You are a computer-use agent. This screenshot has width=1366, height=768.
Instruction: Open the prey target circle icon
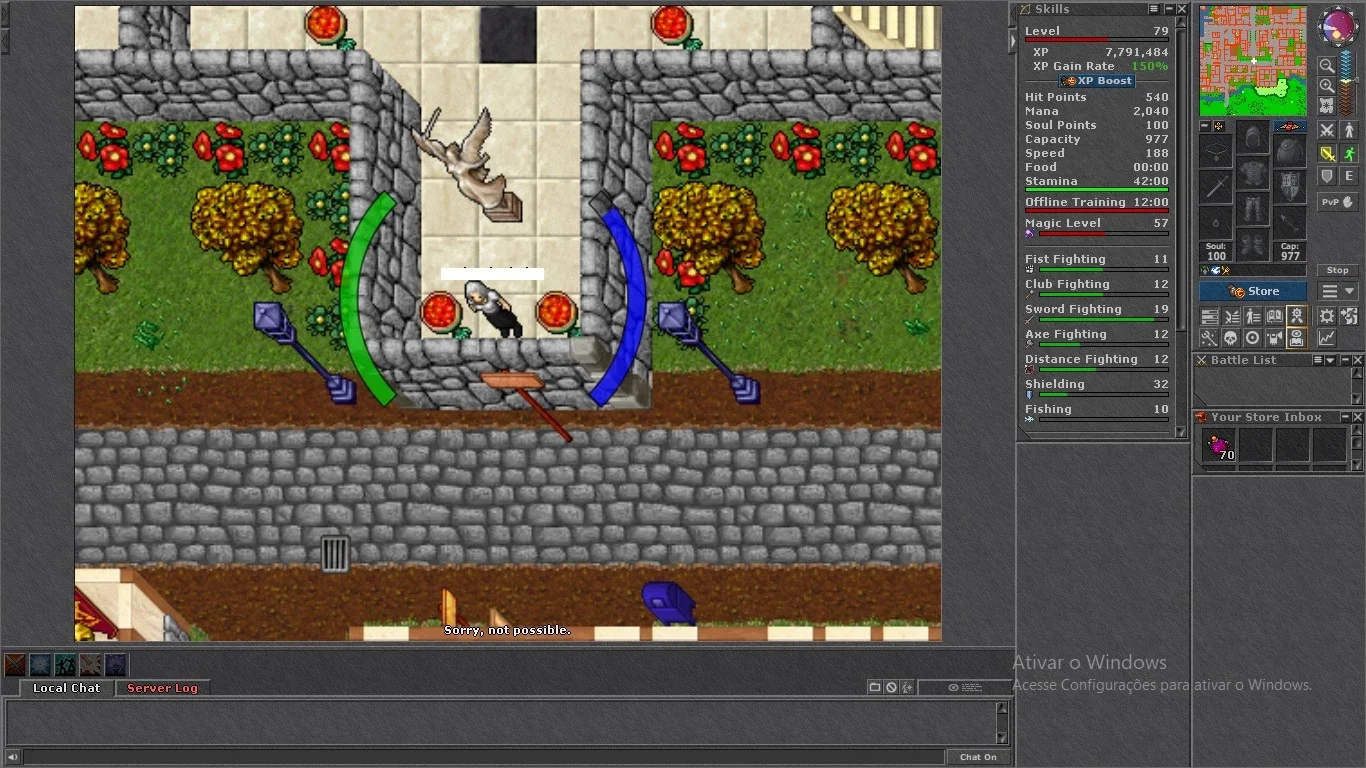point(1252,336)
